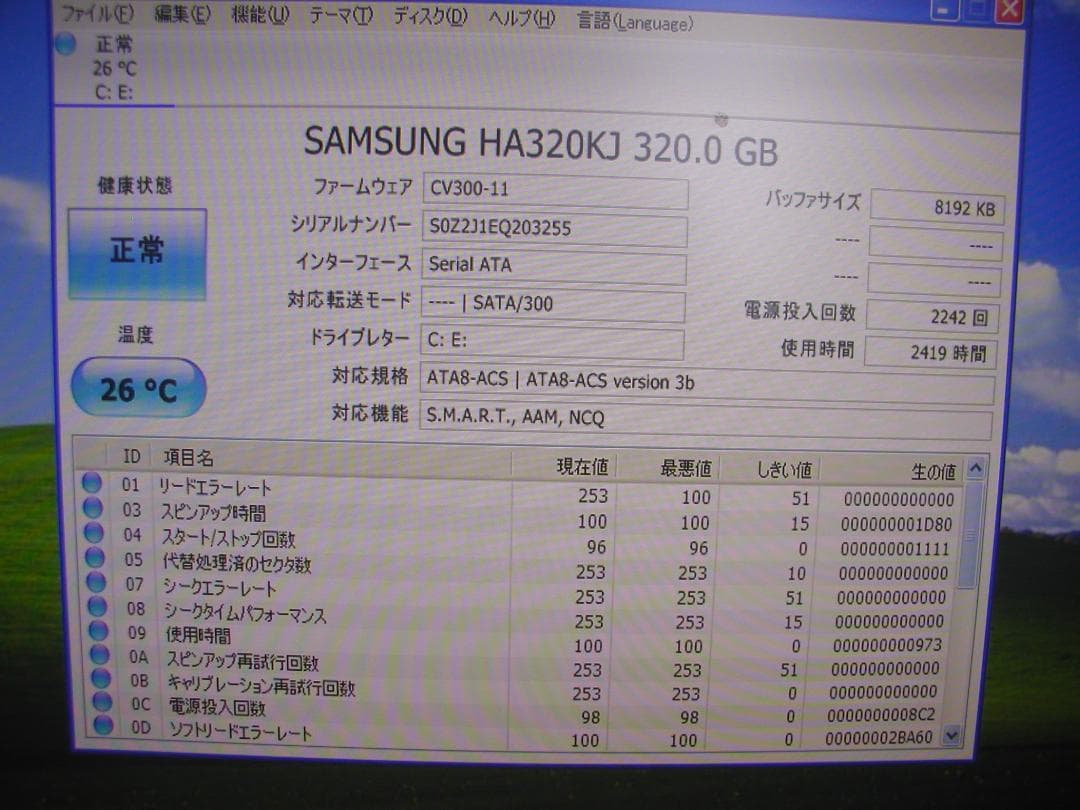Click the status icon for スピンアップ時間
This screenshot has width=1080, height=810.
91,509
